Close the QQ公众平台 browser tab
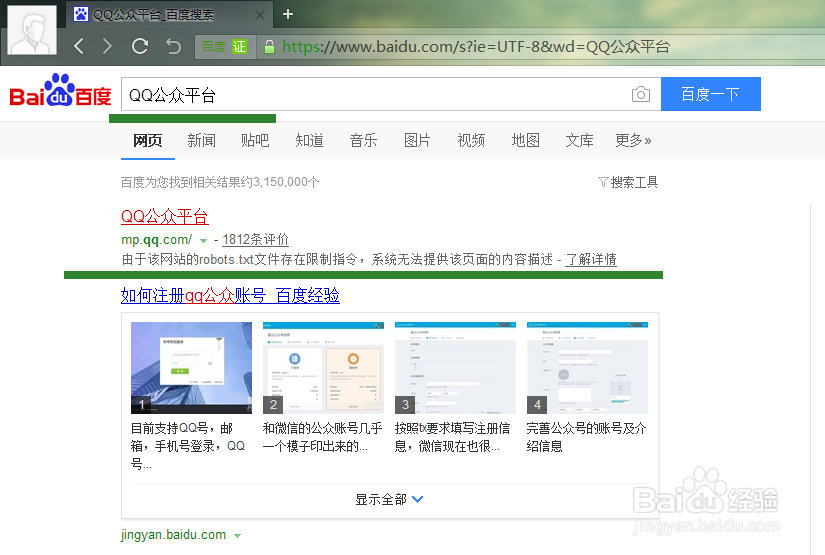 (260, 15)
